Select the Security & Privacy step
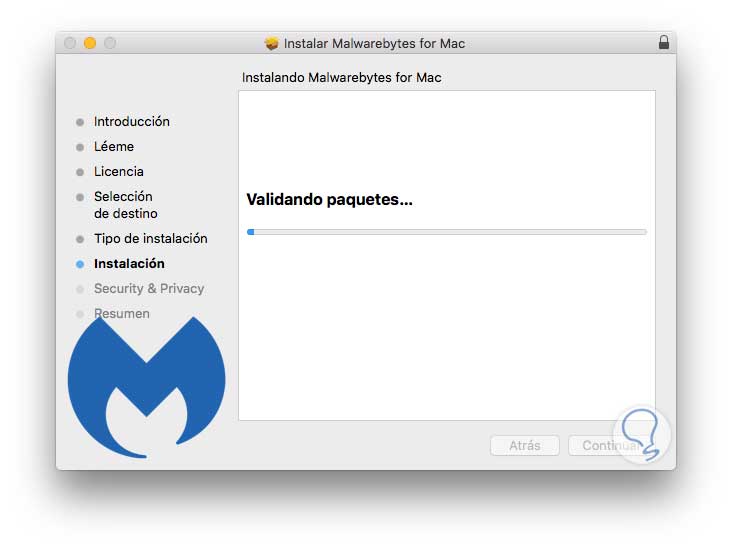This screenshot has width=732, height=550. click(149, 289)
